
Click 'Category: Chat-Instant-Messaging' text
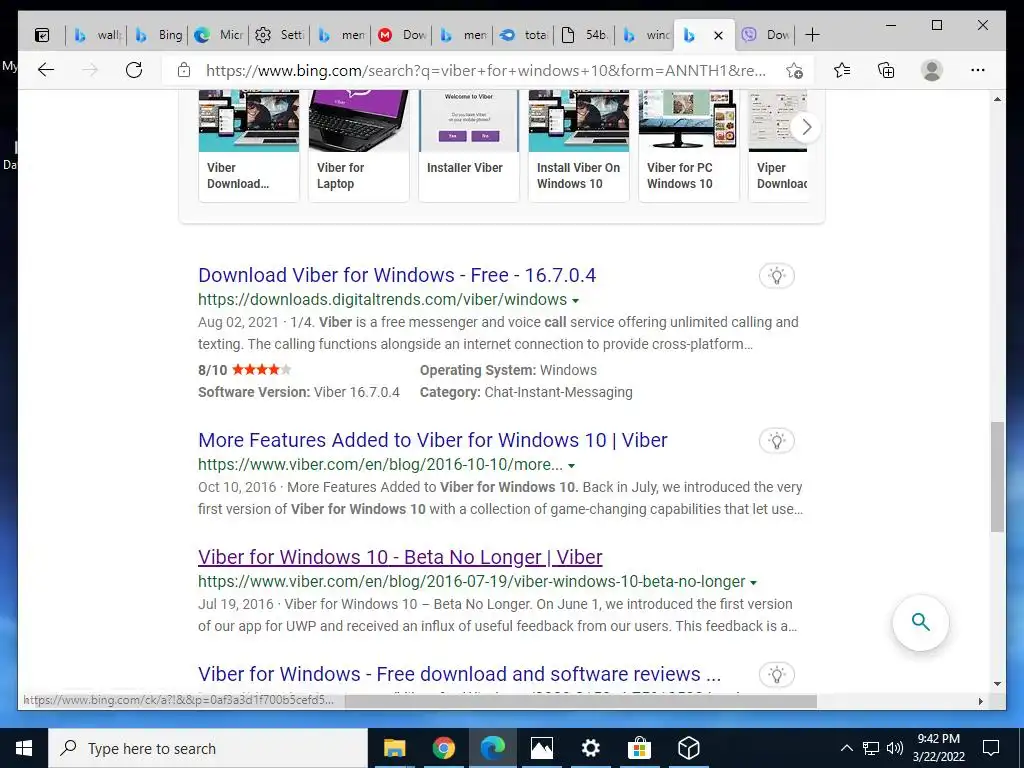(526, 392)
